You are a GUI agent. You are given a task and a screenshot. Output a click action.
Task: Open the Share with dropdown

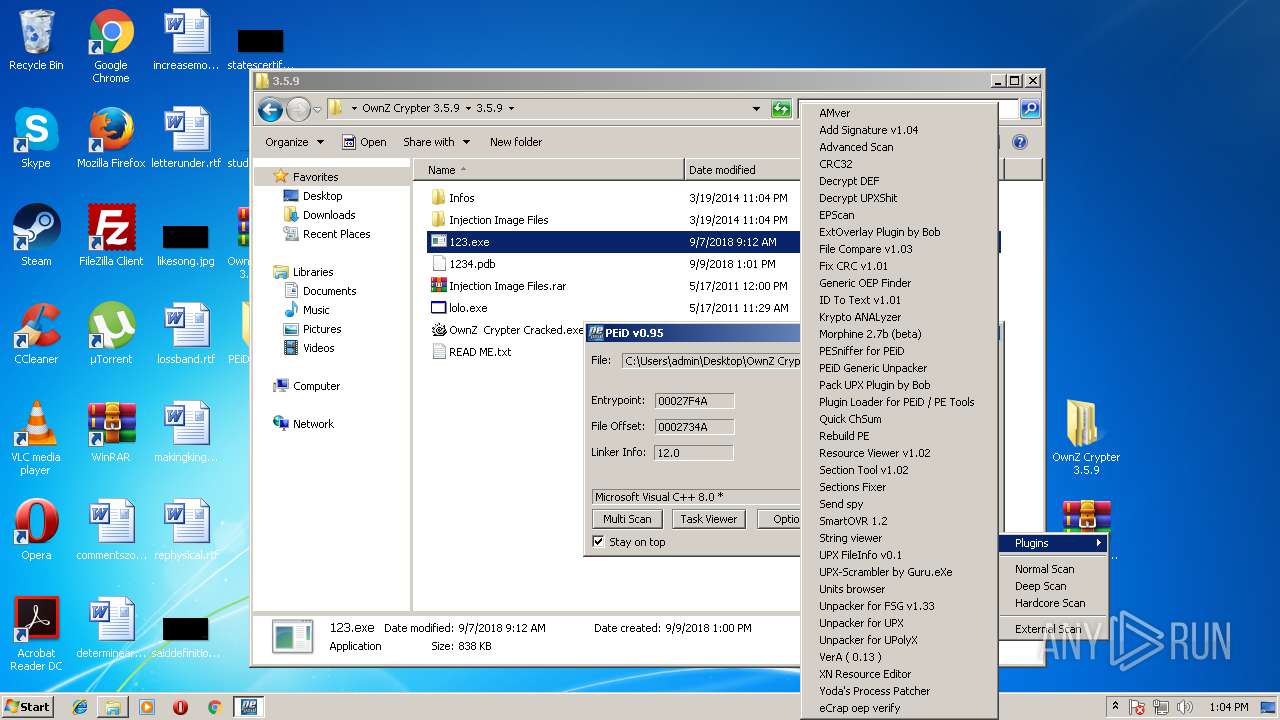click(x=436, y=142)
